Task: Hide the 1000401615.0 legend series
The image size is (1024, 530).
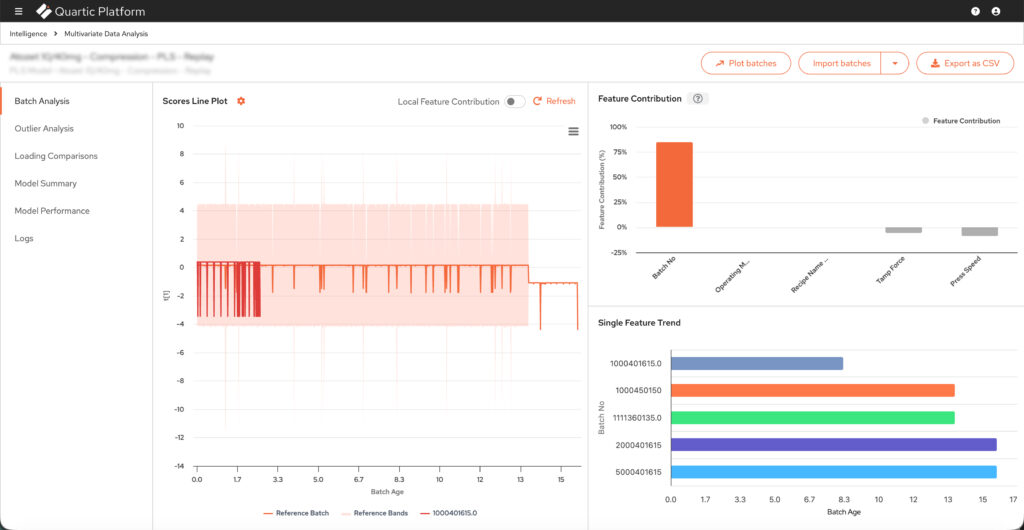Action: (447, 513)
